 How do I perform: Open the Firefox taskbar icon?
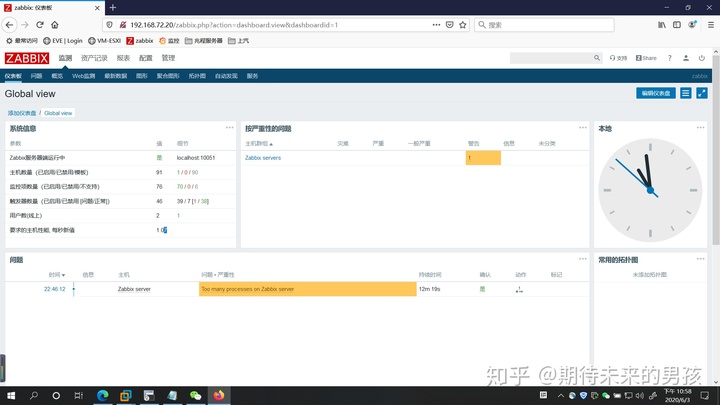pyautogui.click(x=219, y=395)
